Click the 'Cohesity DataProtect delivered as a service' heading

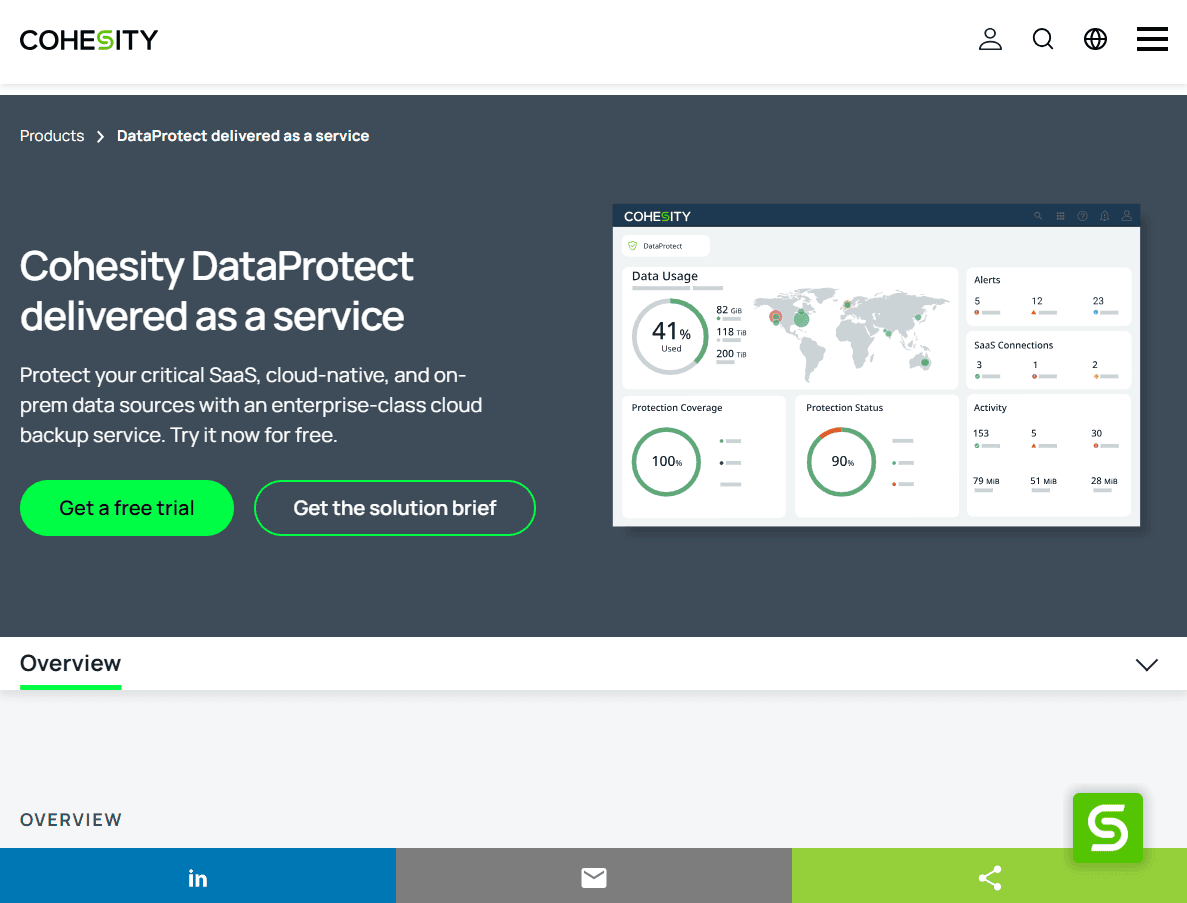[x=217, y=291]
